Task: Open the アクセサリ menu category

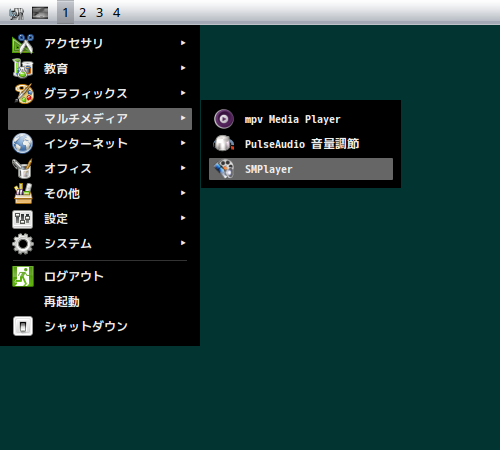Action: 100,43
